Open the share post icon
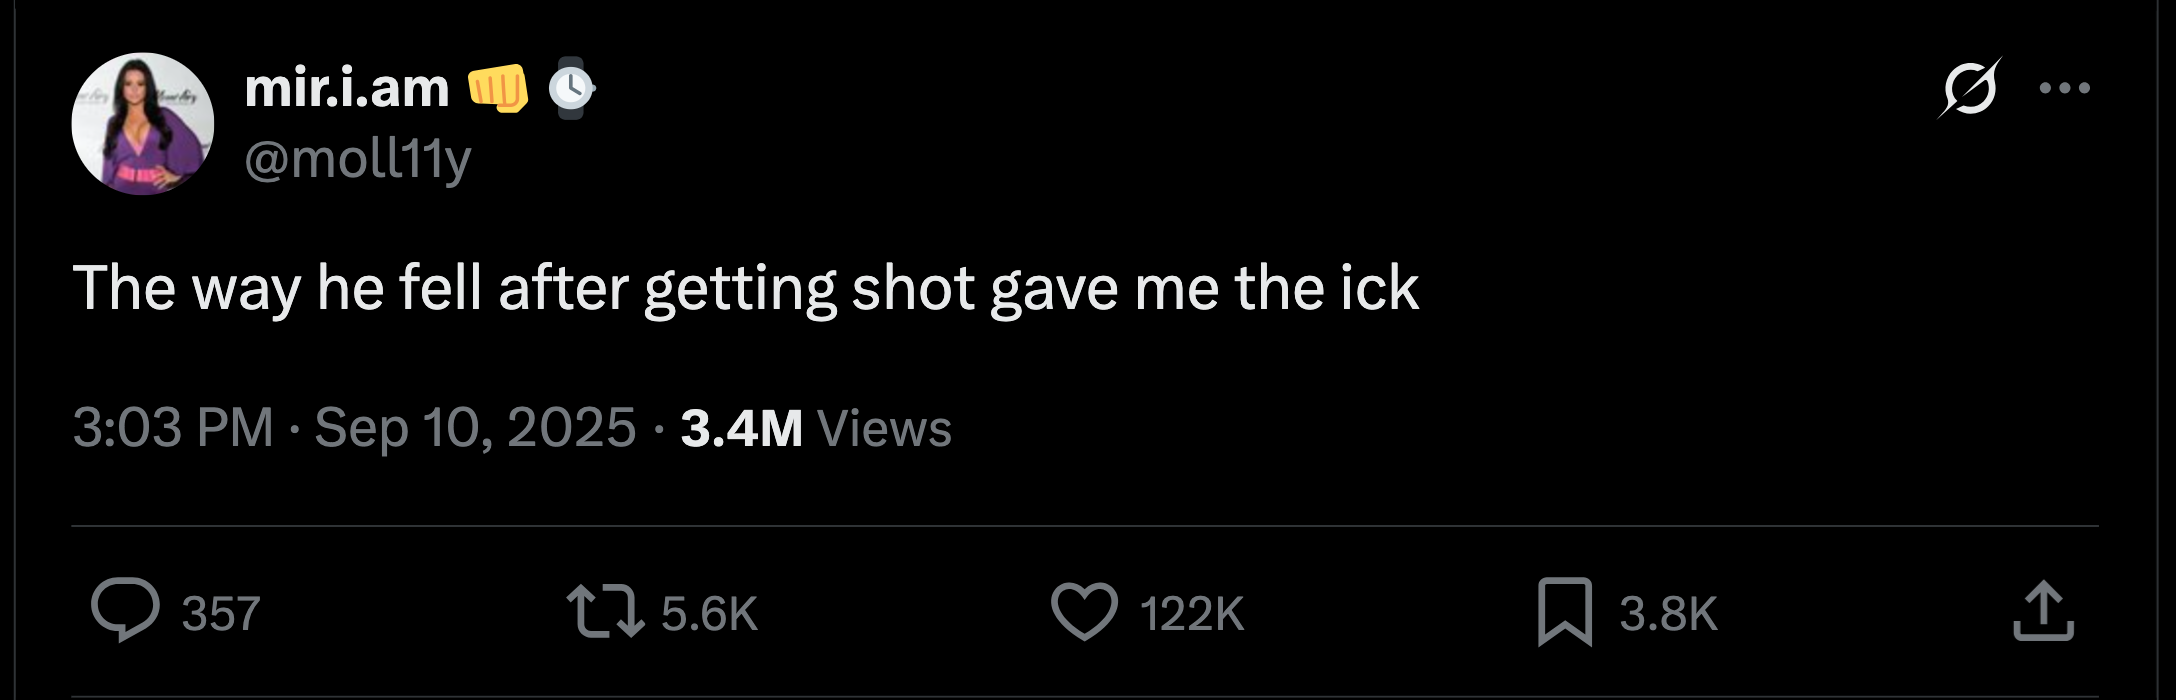2176x700 pixels. click(2043, 611)
